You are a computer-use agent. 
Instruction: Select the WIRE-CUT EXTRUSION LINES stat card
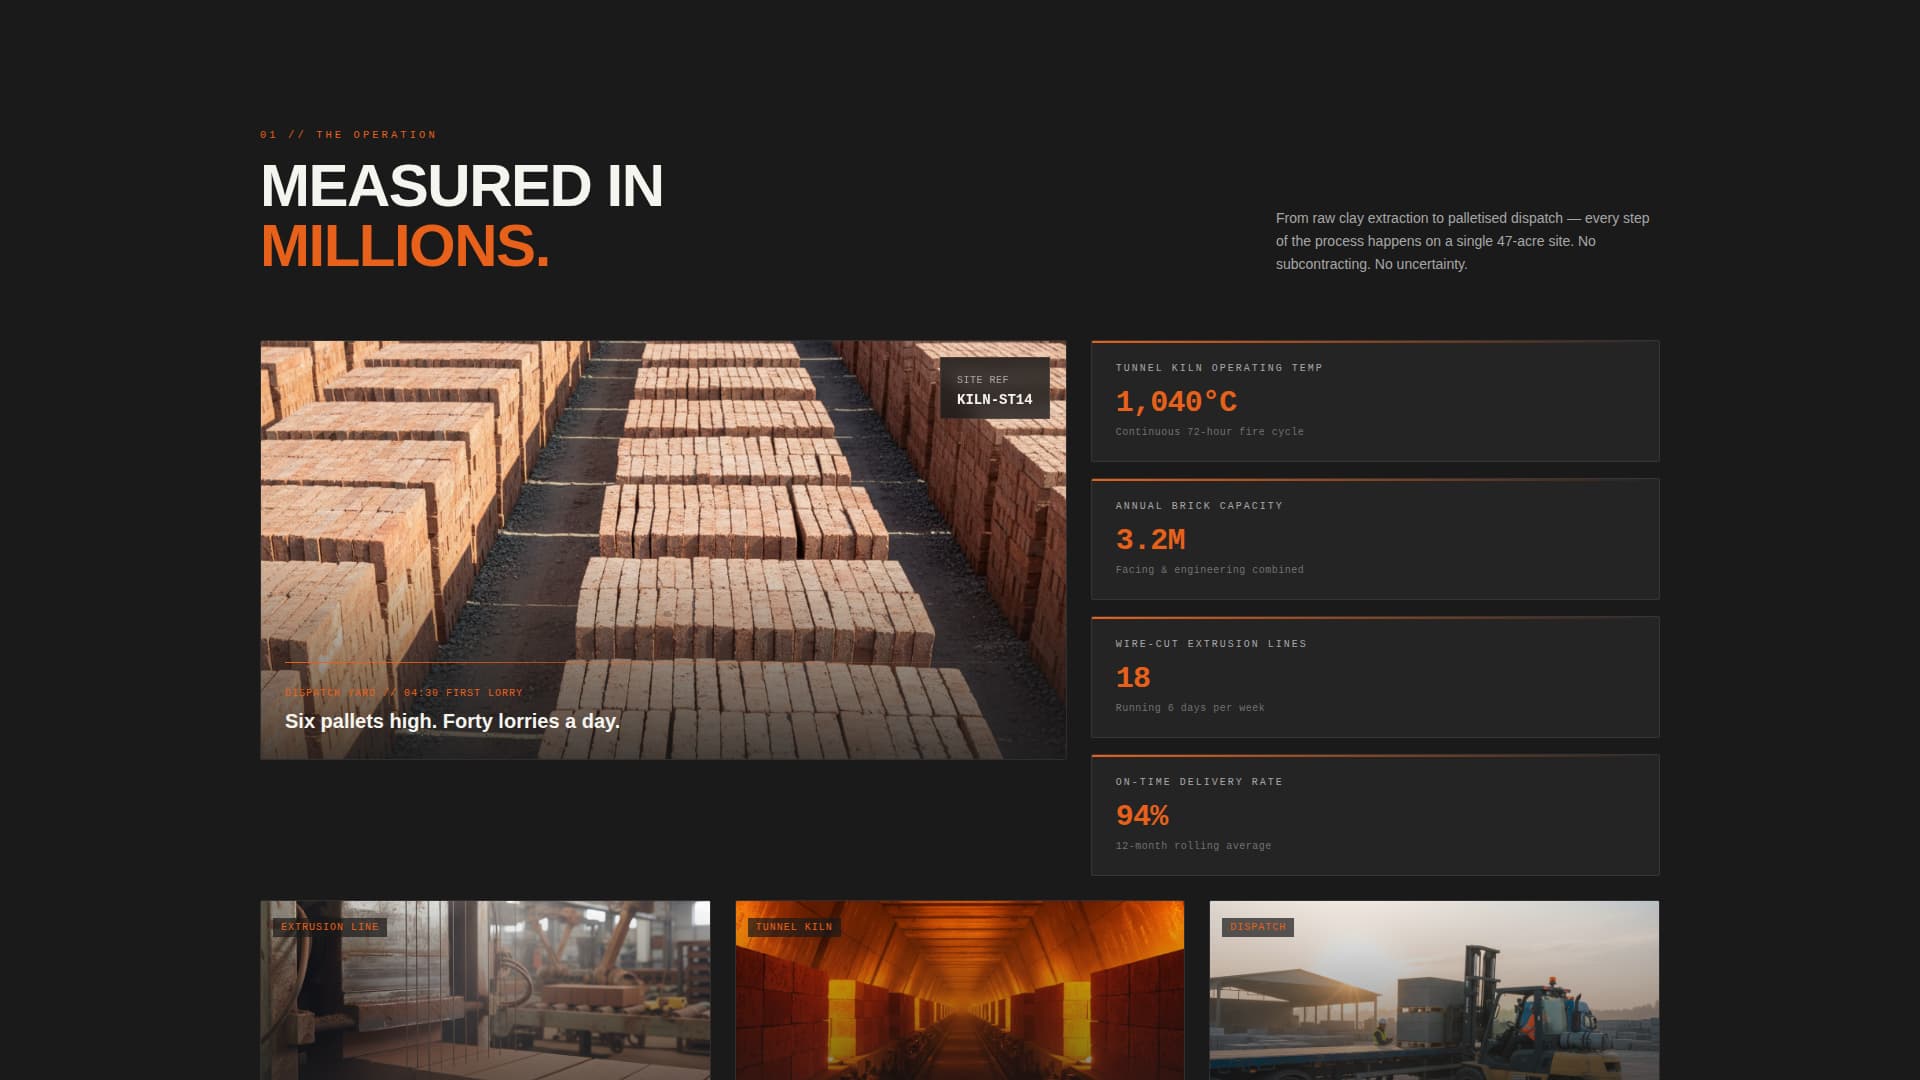pyautogui.click(x=1374, y=676)
